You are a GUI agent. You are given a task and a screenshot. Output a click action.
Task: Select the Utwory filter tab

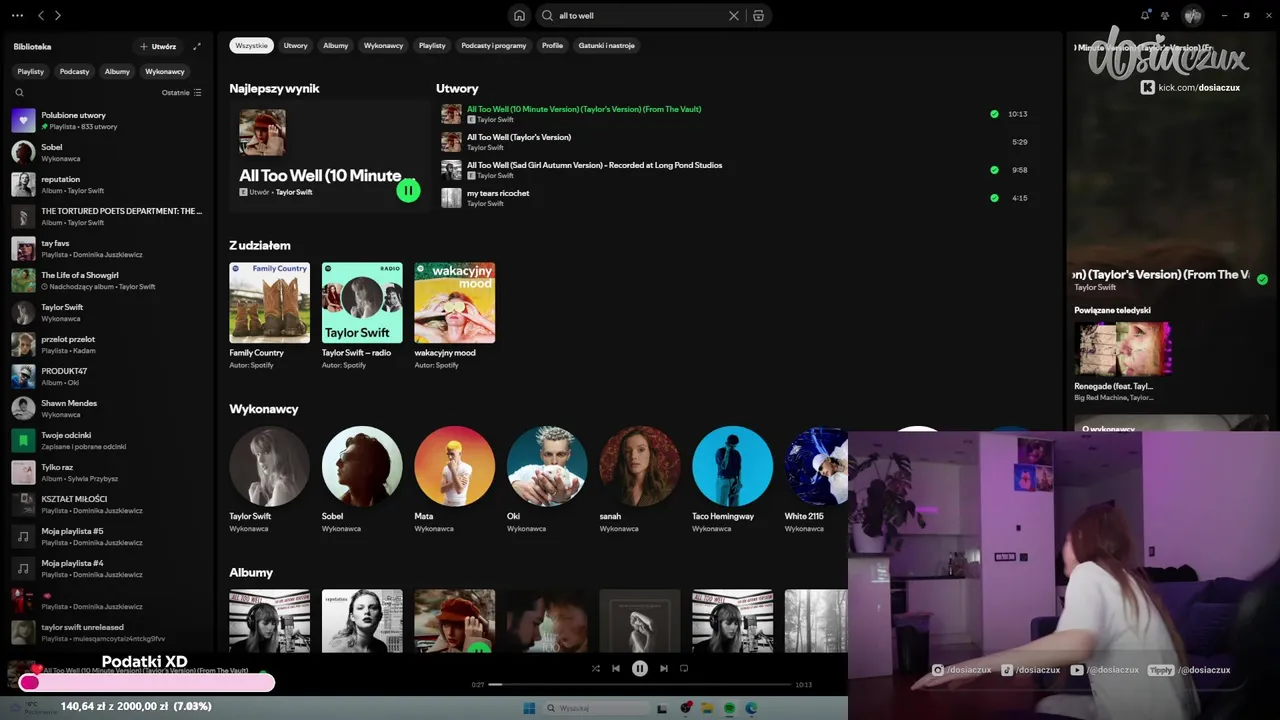click(x=295, y=45)
